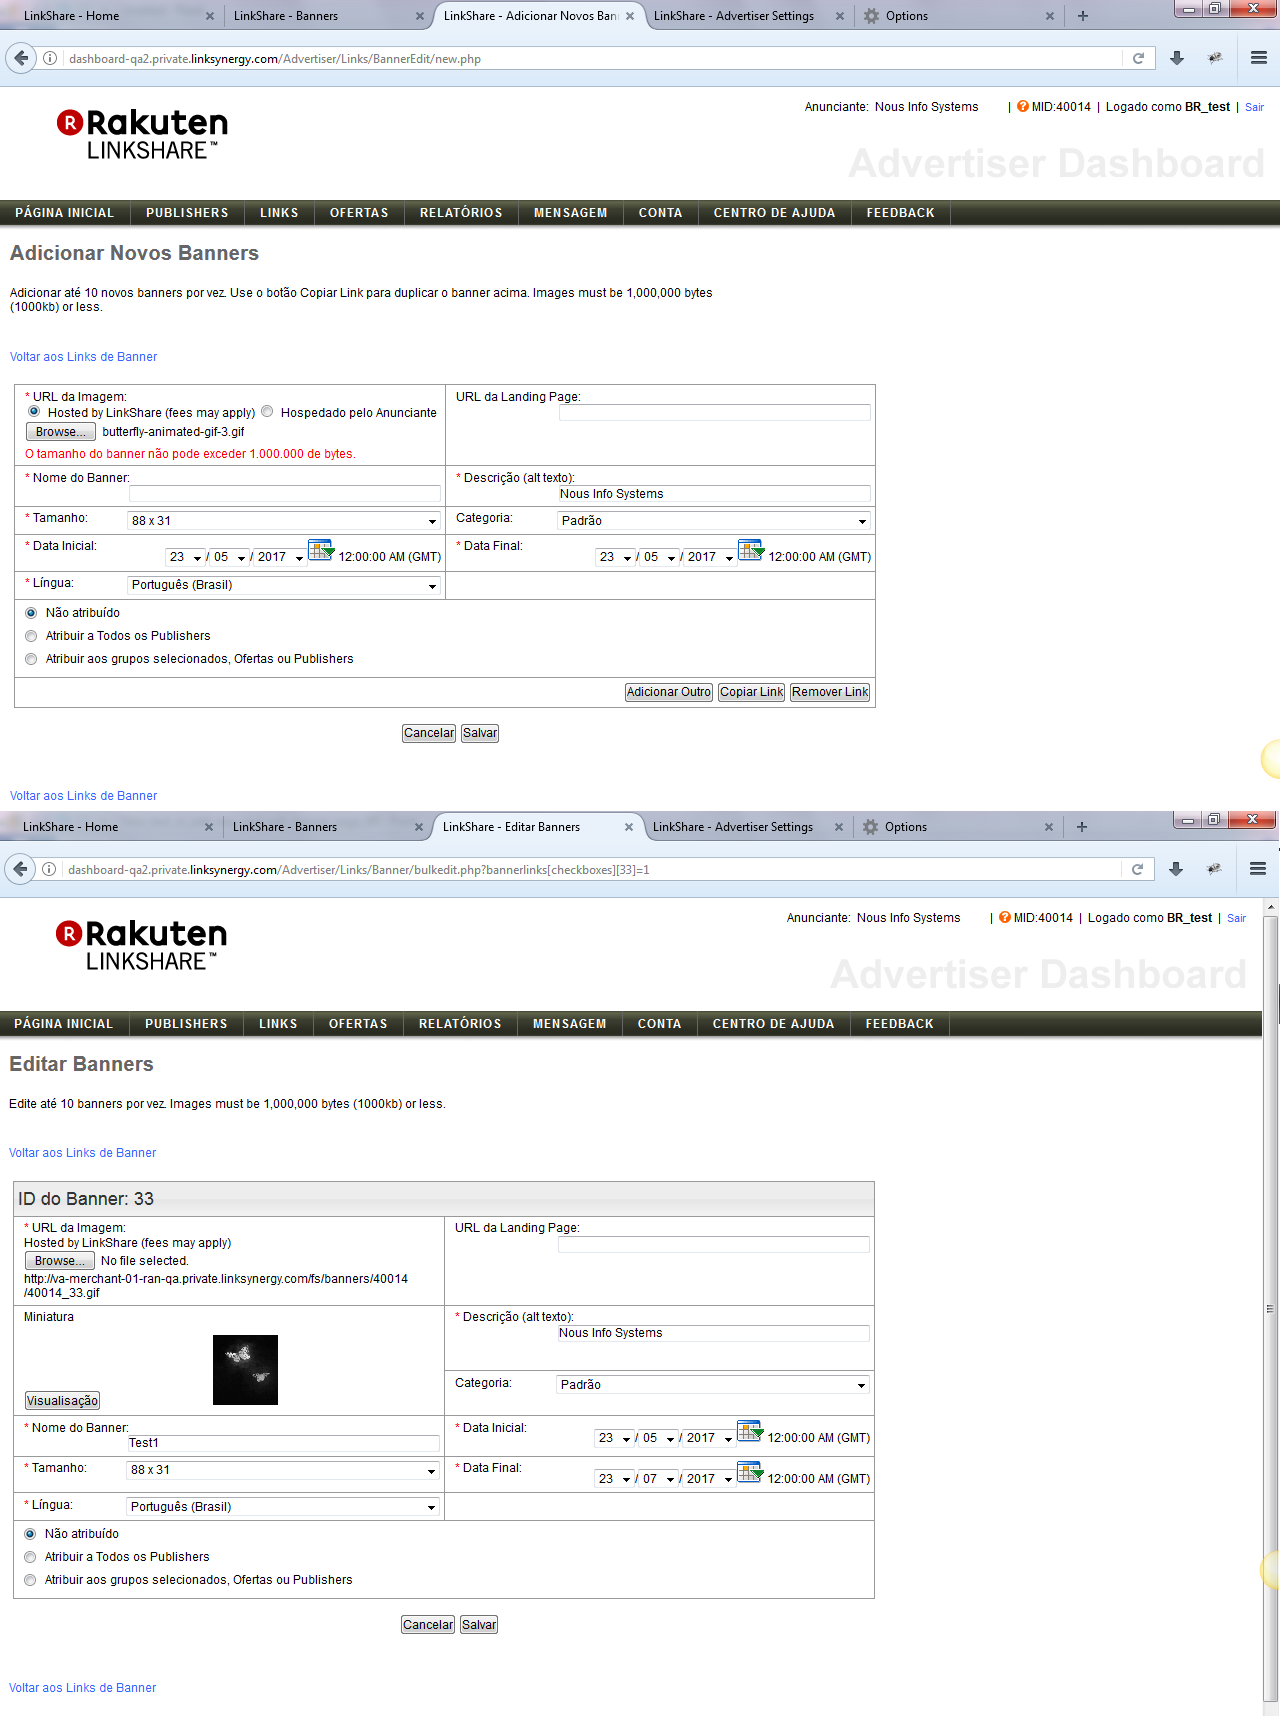Open browser hamburger menu in Editar Banners window
The image size is (1280, 1716).
pos(1257,869)
